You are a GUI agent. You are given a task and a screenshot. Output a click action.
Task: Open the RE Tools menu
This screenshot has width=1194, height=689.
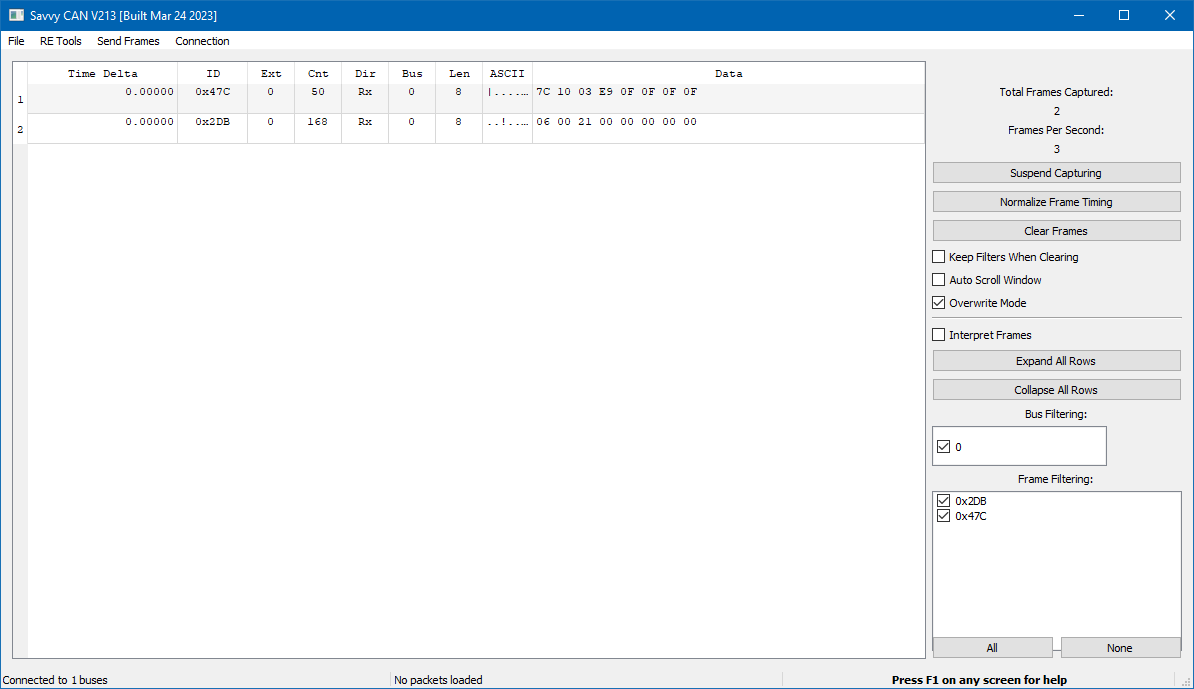[61, 41]
